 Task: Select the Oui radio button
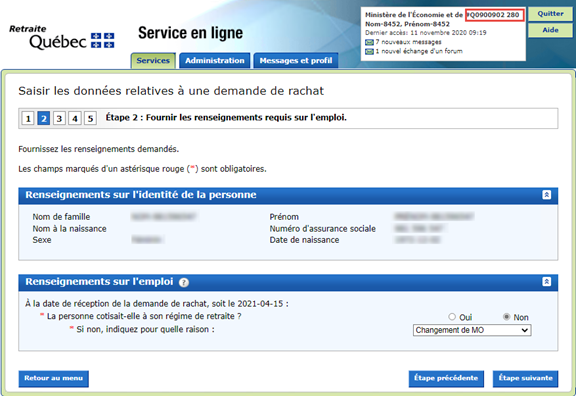pos(452,317)
